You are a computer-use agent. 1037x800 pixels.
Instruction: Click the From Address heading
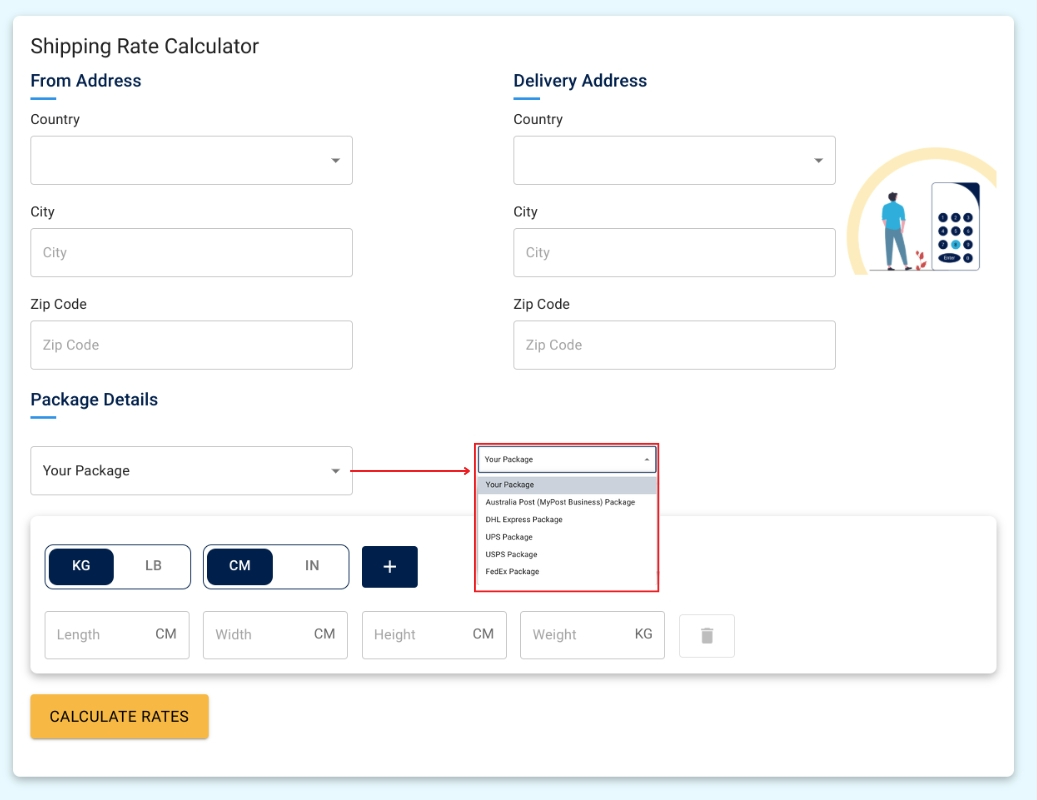[86, 81]
